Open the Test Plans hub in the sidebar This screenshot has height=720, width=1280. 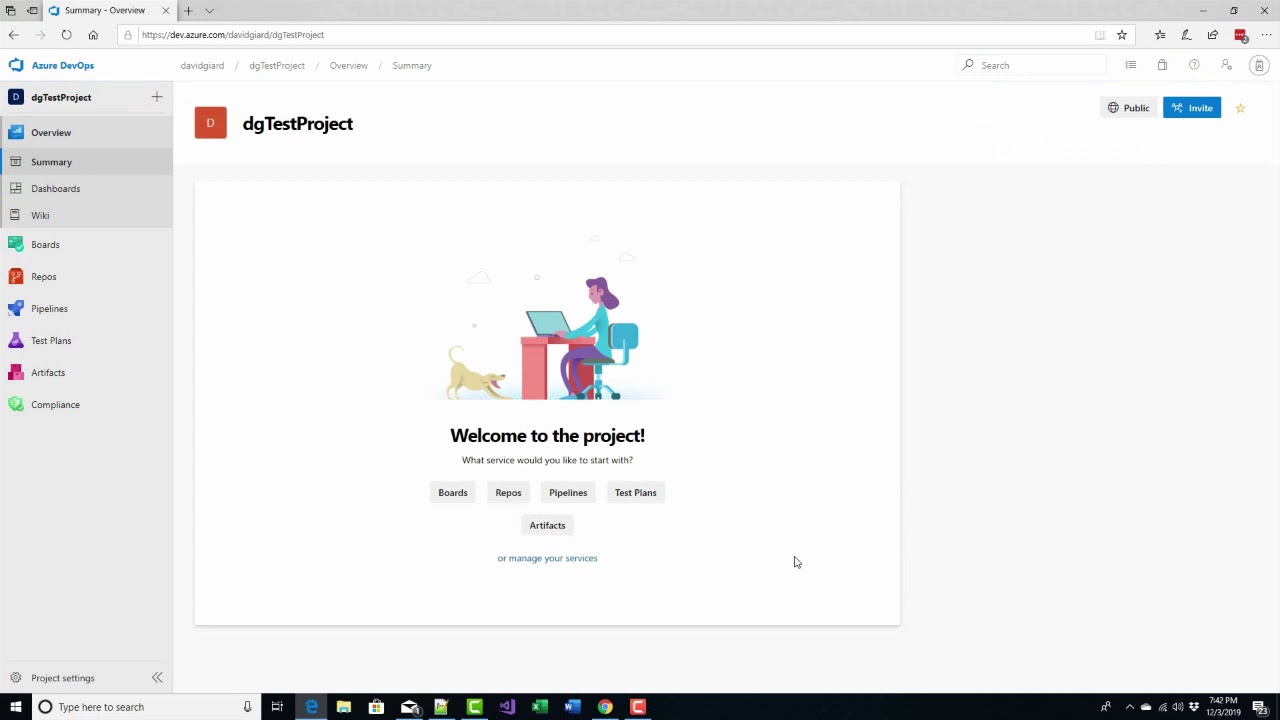tap(86, 341)
